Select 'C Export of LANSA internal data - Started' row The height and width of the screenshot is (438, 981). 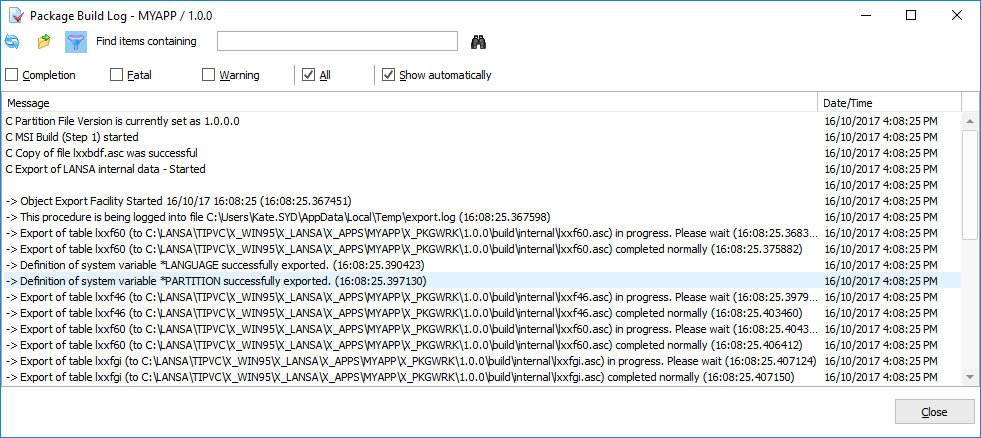tap(482, 169)
